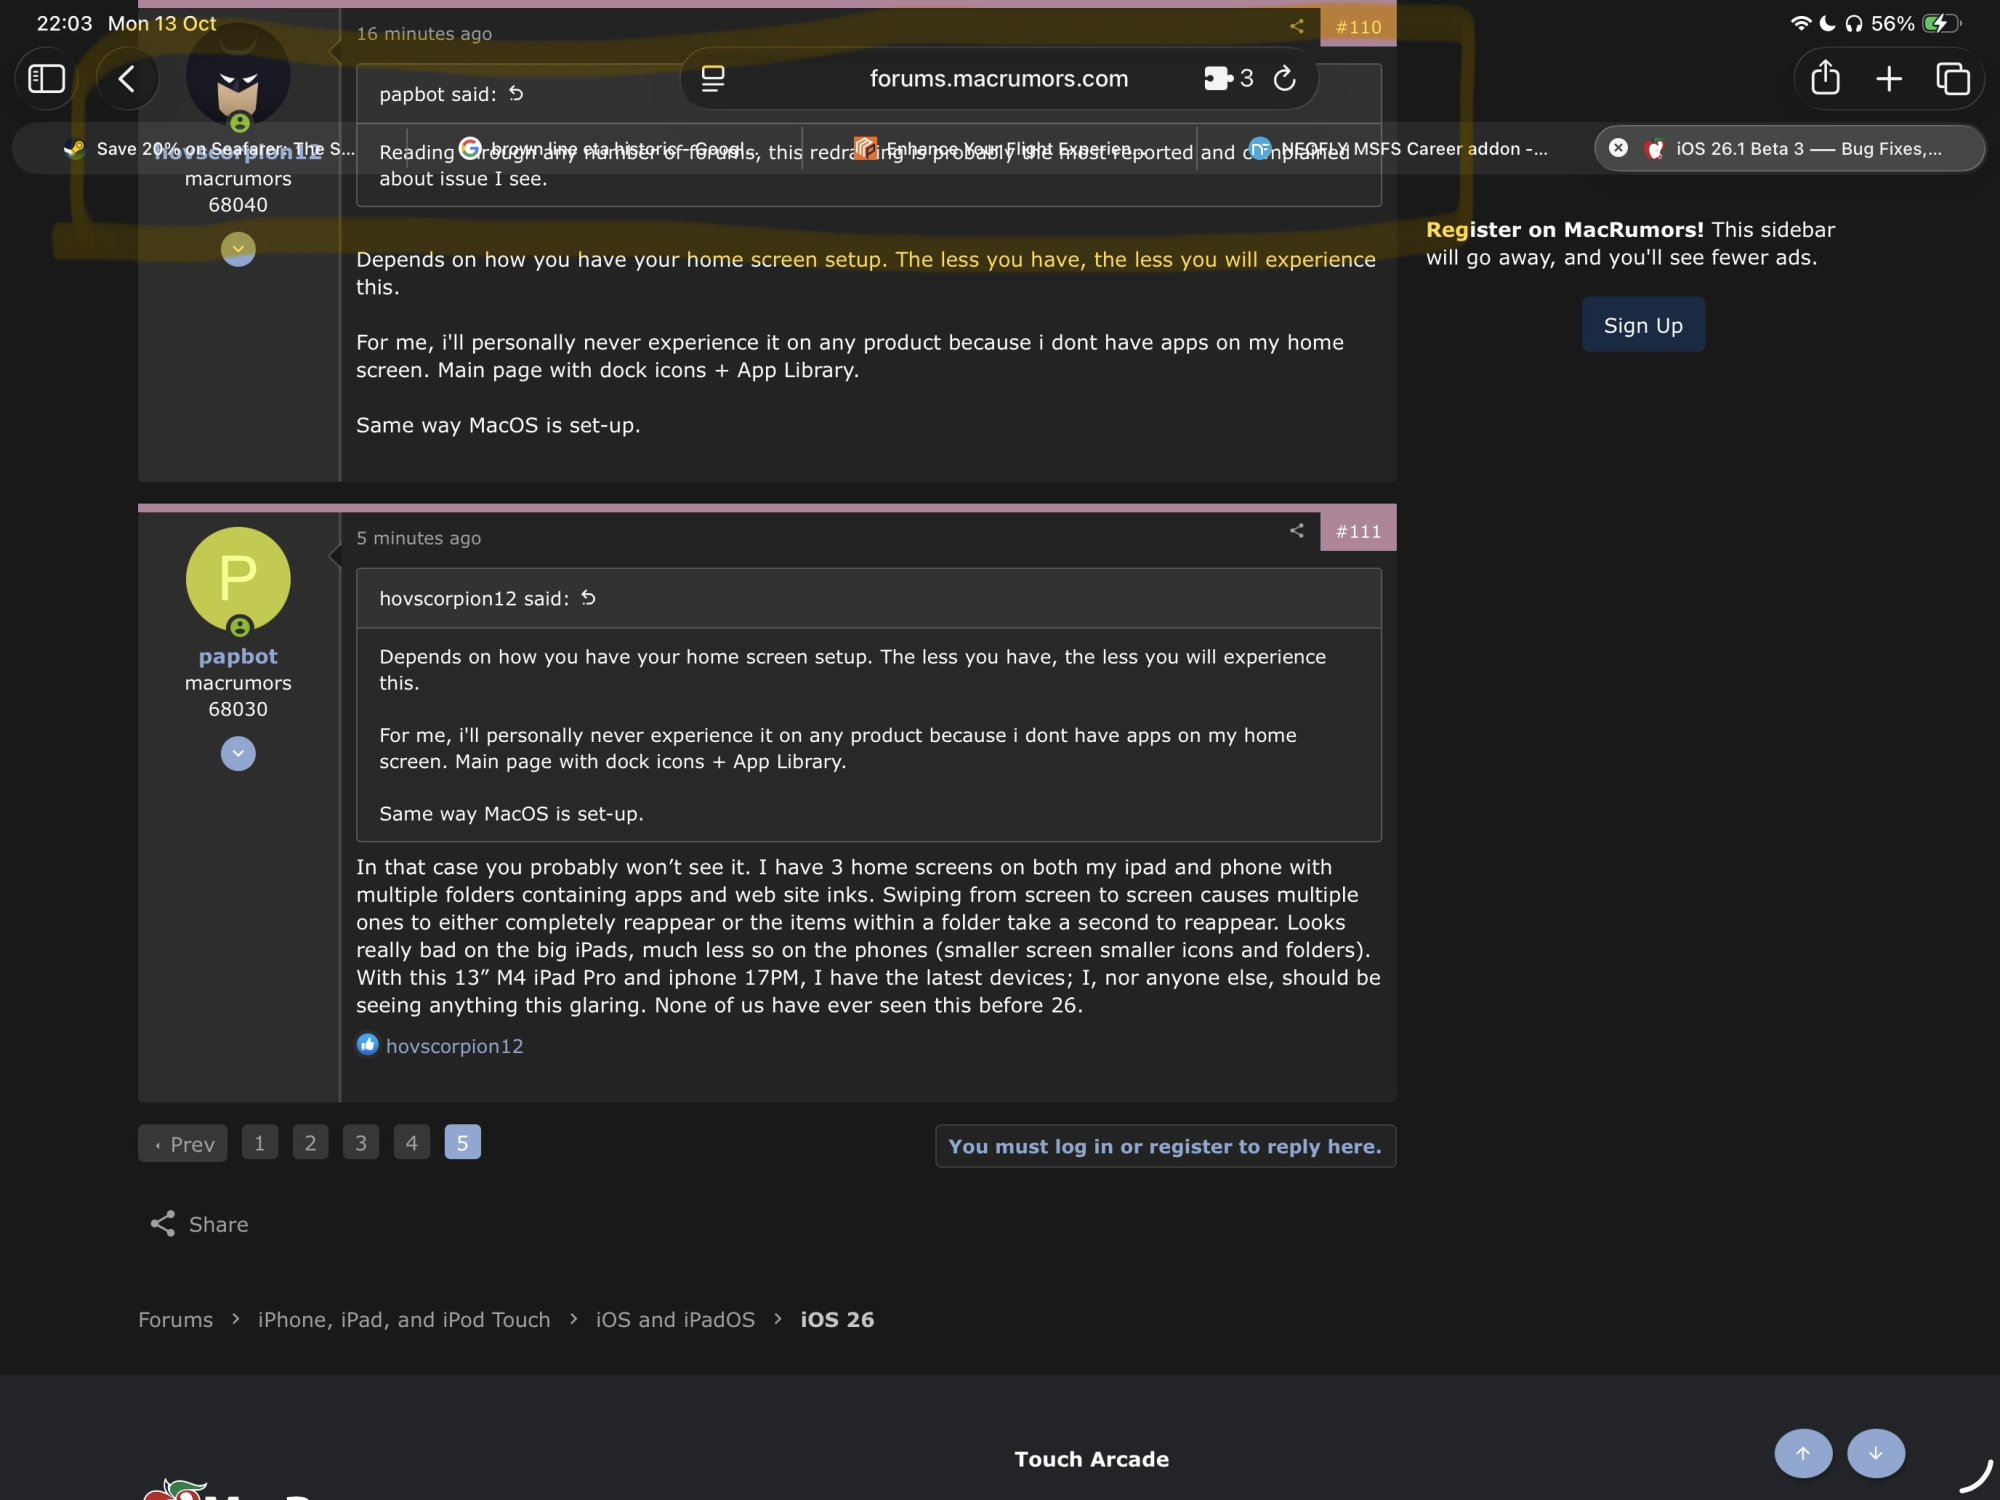2000x1500 pixels.
Task: Toggle the Safari sidebar panel
Action: point(46,79)
